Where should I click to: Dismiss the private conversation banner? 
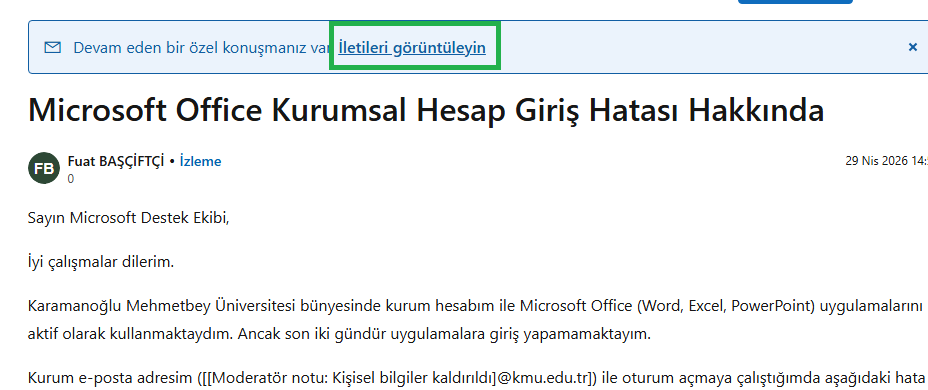tap(913, 47)
